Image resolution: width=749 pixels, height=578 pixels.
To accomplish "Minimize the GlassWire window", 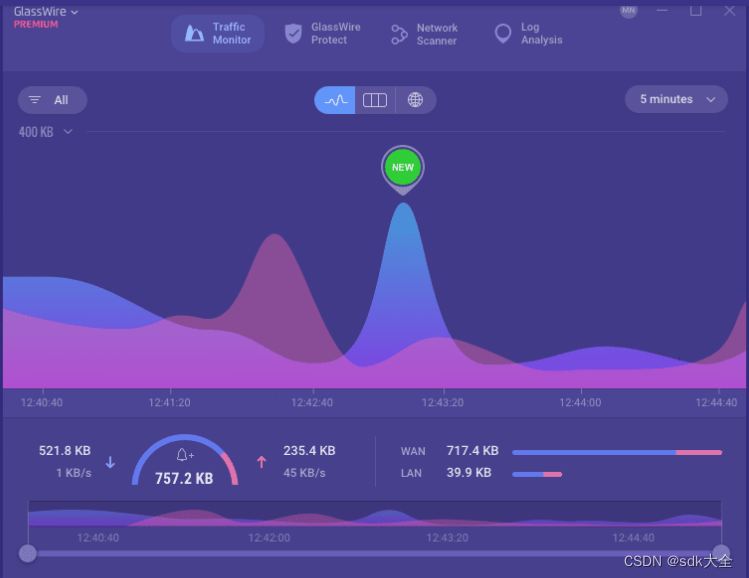I will point(662,10).
